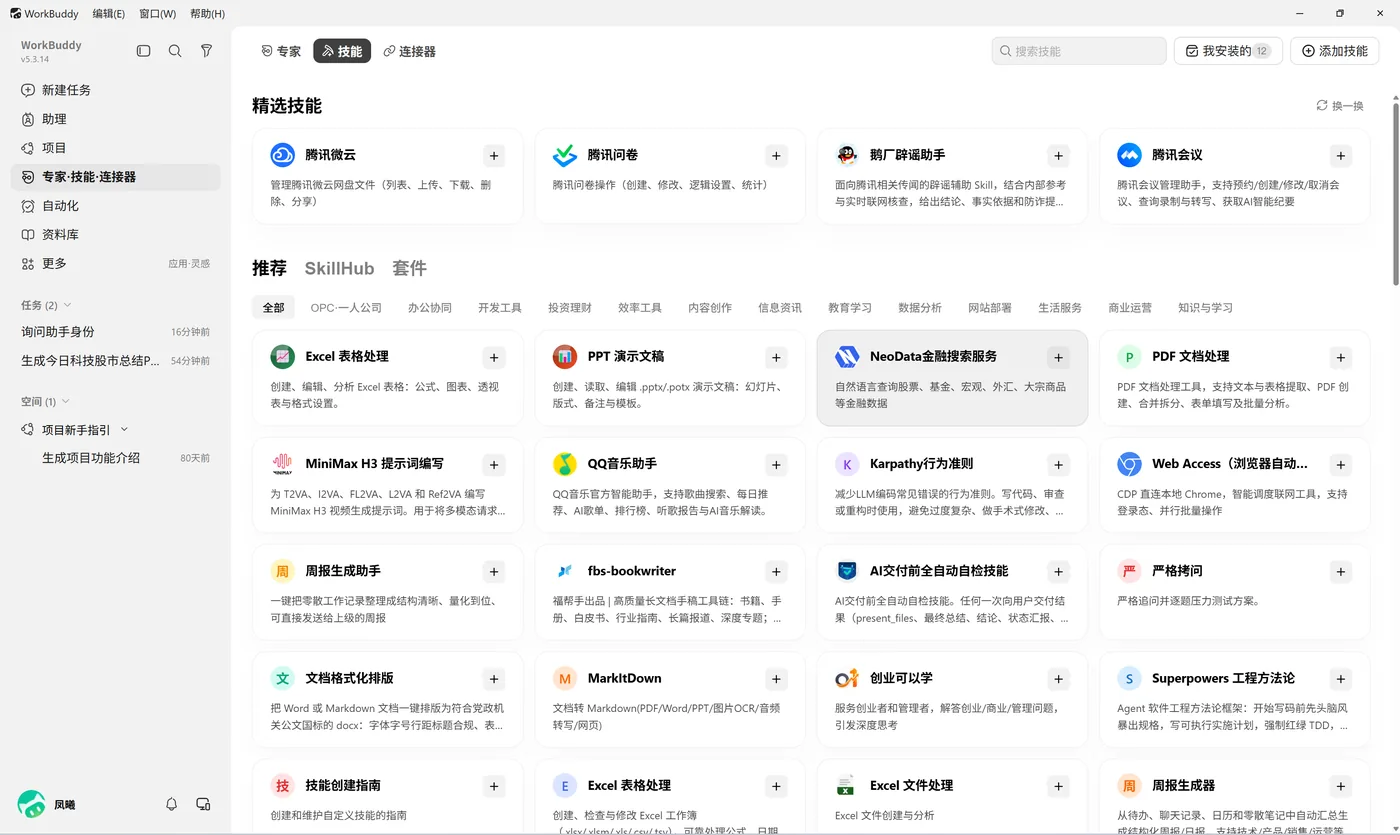This screenshot has height=835, width=1400.
Task: Click the 我安装的 button
Action: pos(1228,51)
